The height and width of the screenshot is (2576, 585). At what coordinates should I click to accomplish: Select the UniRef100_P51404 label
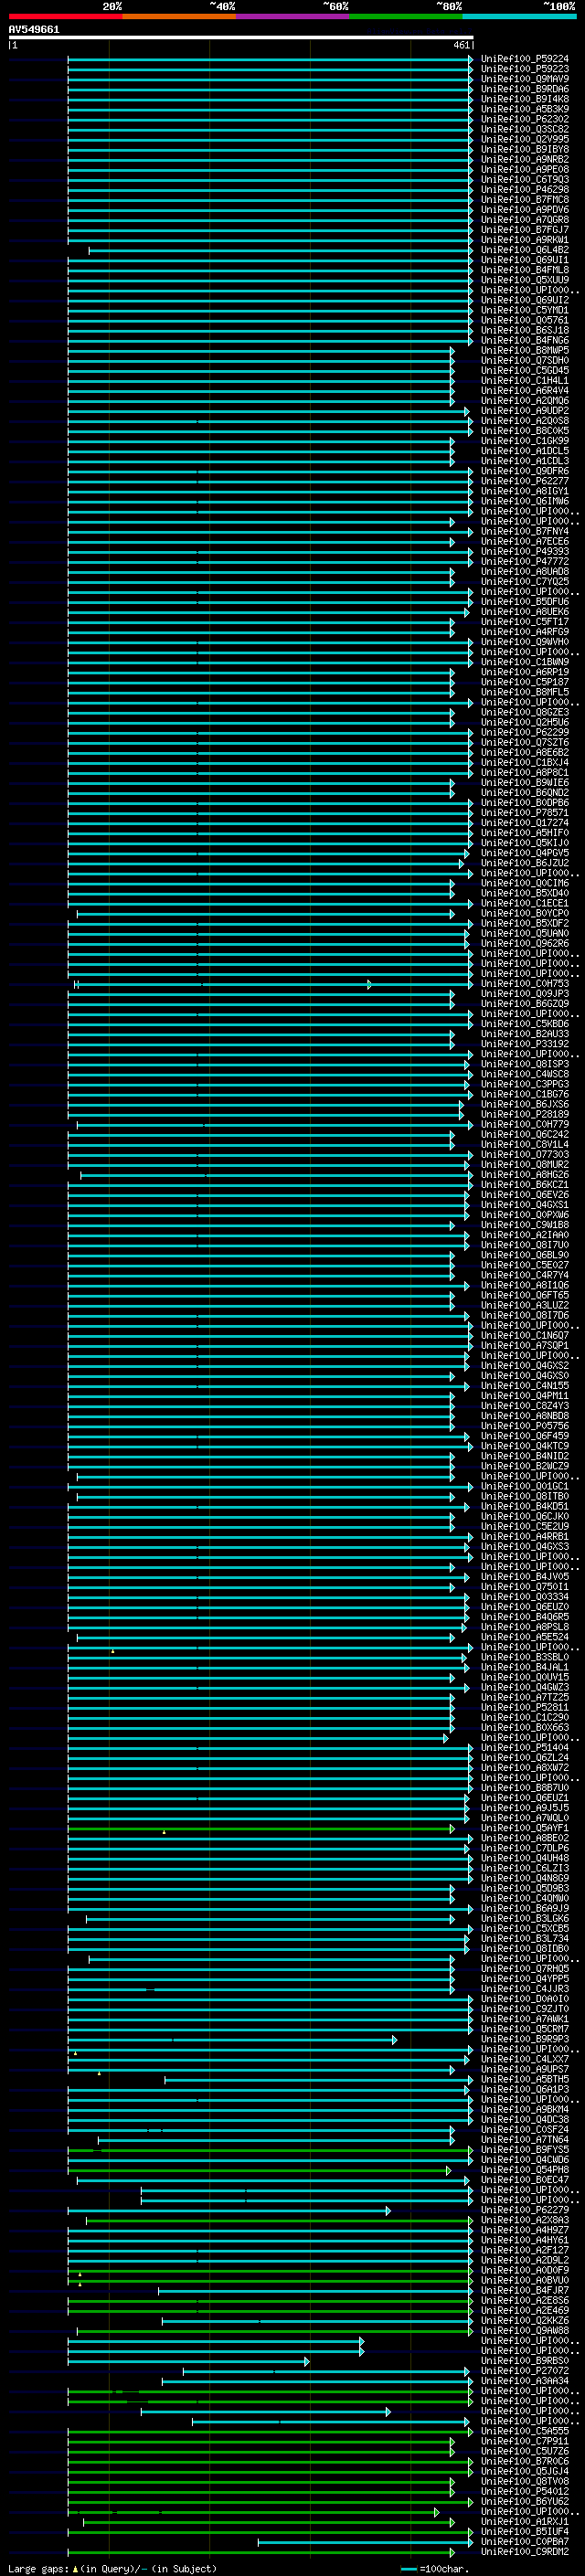(x=525, y=1748)
